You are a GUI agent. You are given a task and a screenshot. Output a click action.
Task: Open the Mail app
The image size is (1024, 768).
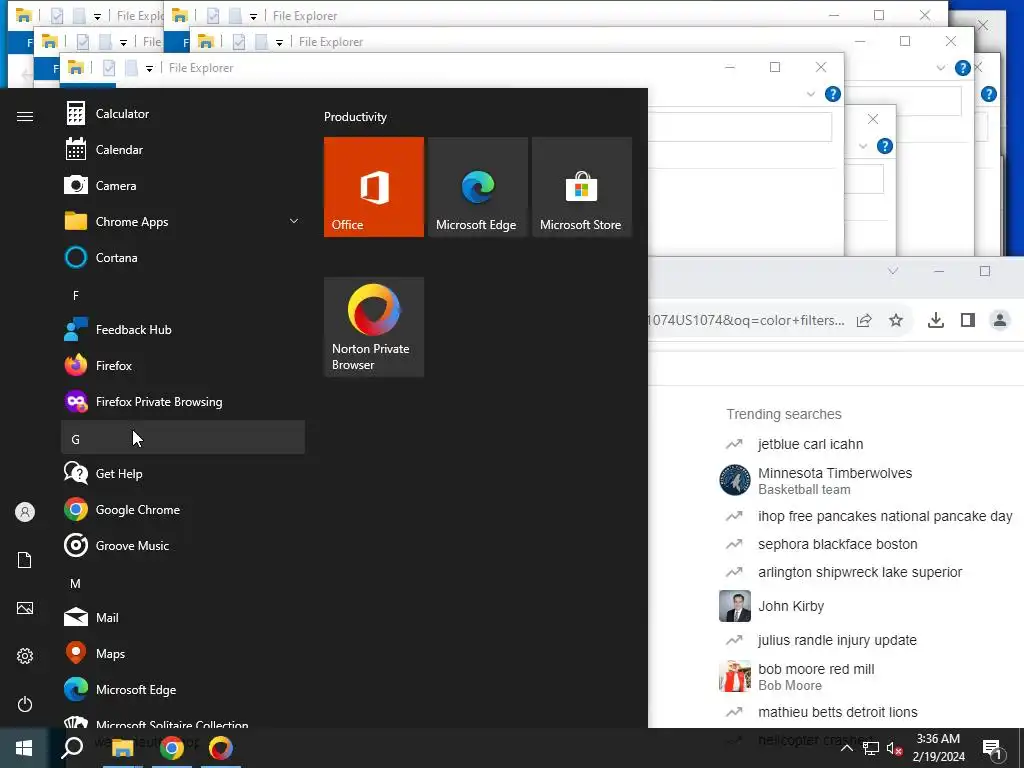pyautogui.click(x=183, y=617)
